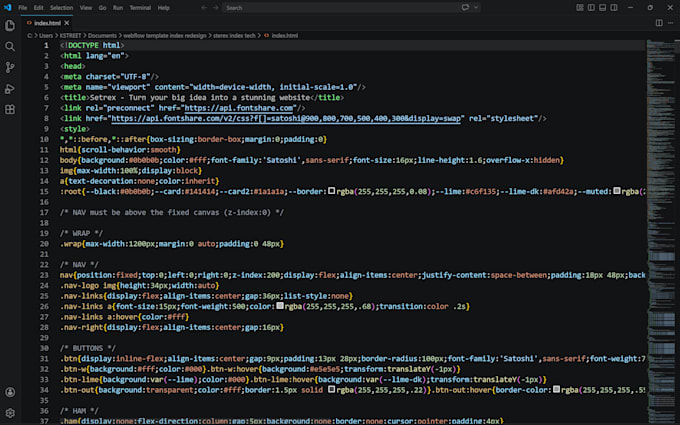Open .btn-out border solid rgba swatch
This screenshot has width=680, height=425.
(331, 389)
